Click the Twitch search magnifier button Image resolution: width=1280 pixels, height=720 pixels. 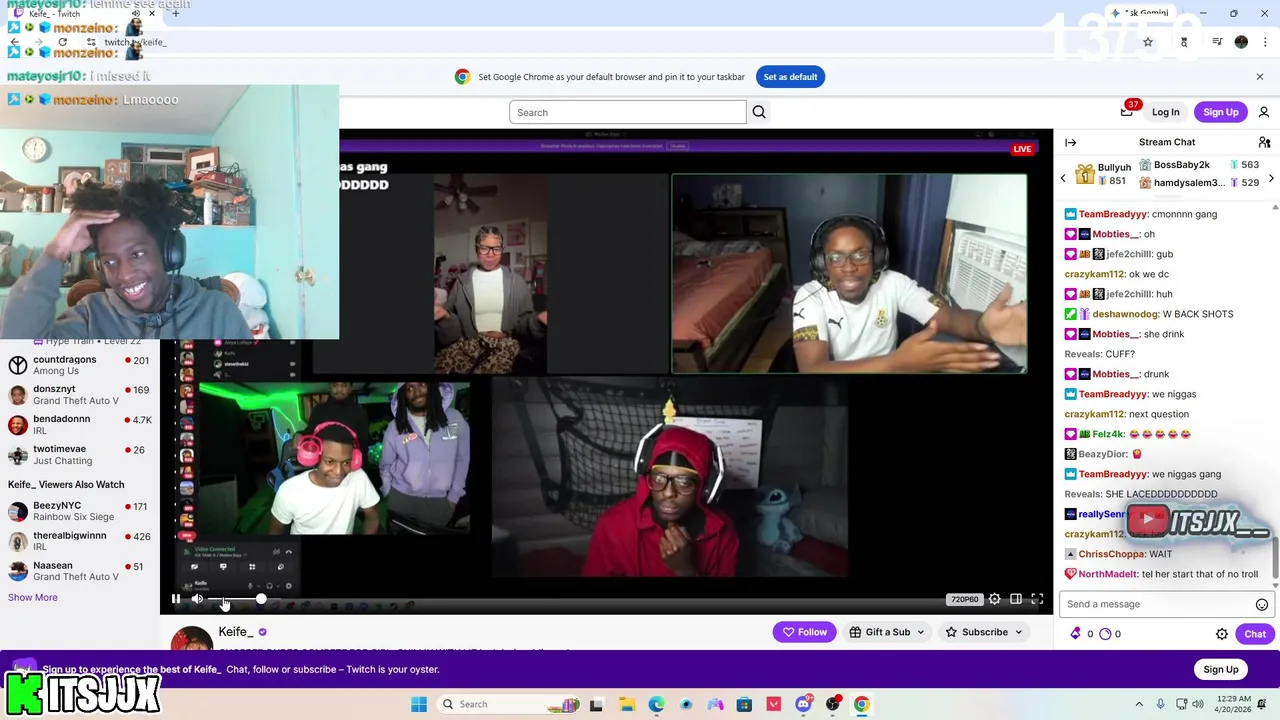759,112
